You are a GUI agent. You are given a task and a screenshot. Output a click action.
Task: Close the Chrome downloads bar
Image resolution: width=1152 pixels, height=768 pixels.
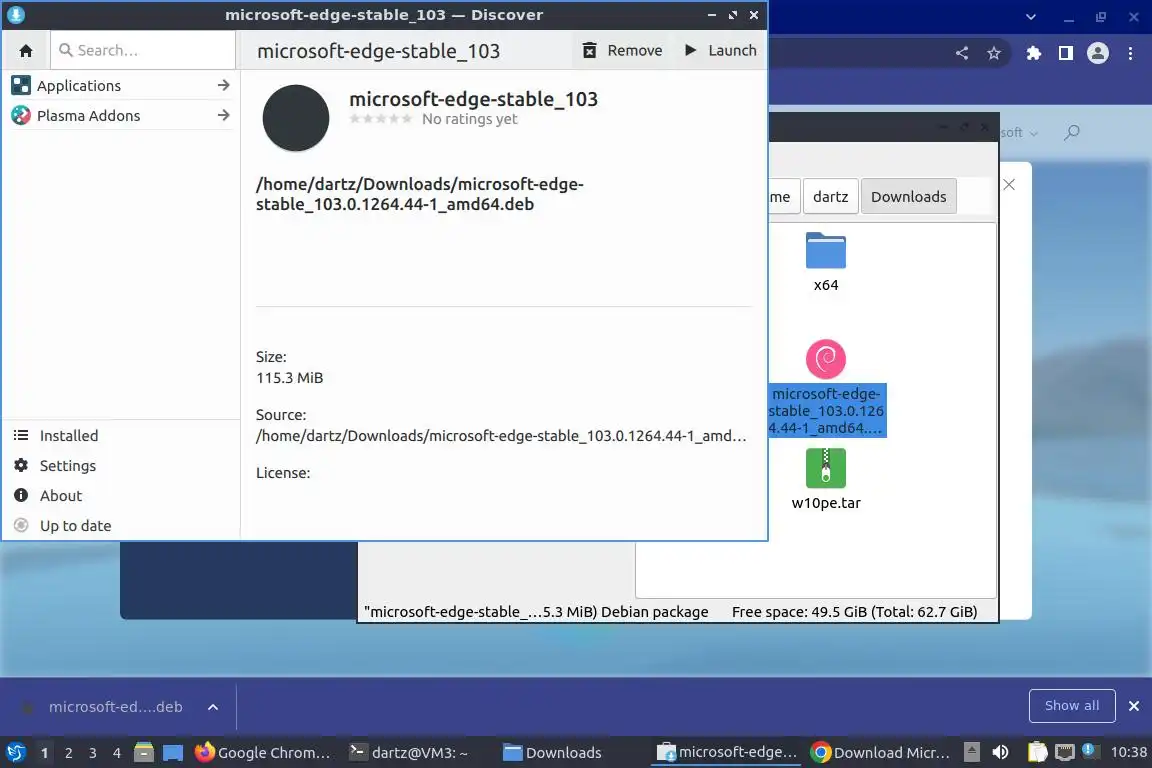[1134, 706]
